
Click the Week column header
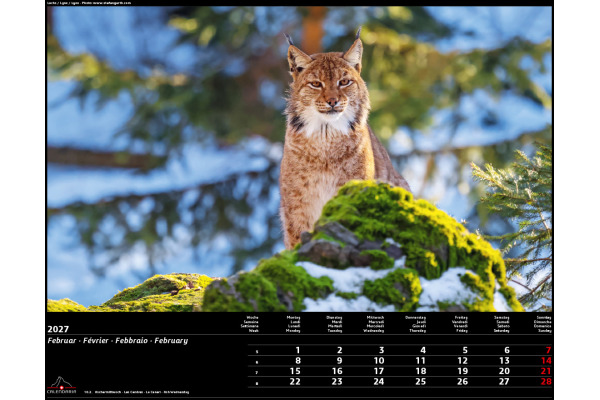[x=251, y=324]
